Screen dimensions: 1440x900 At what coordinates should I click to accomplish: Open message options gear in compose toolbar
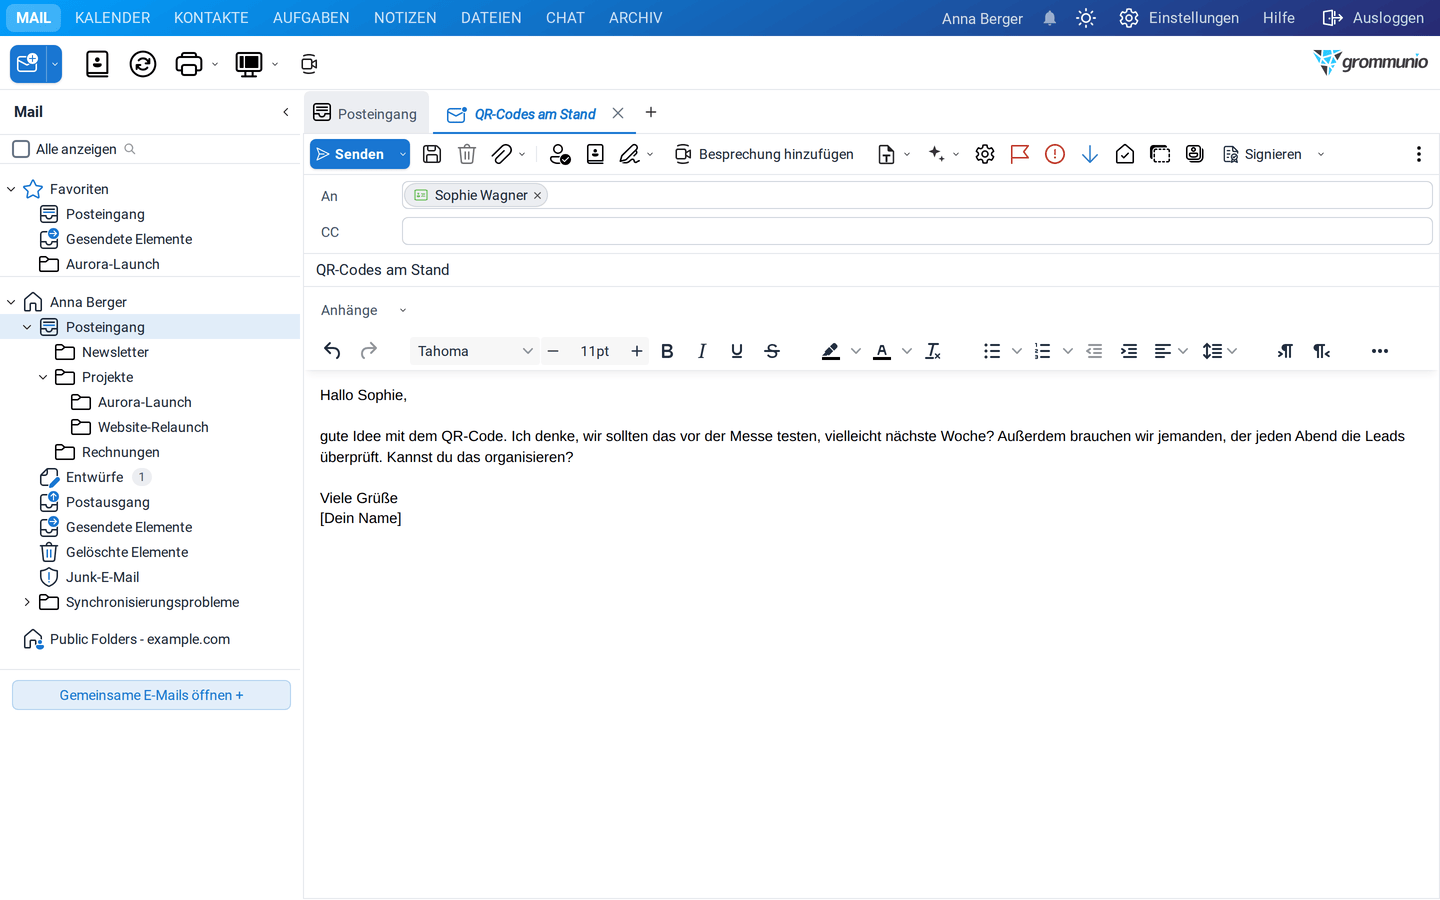(985, 154)
